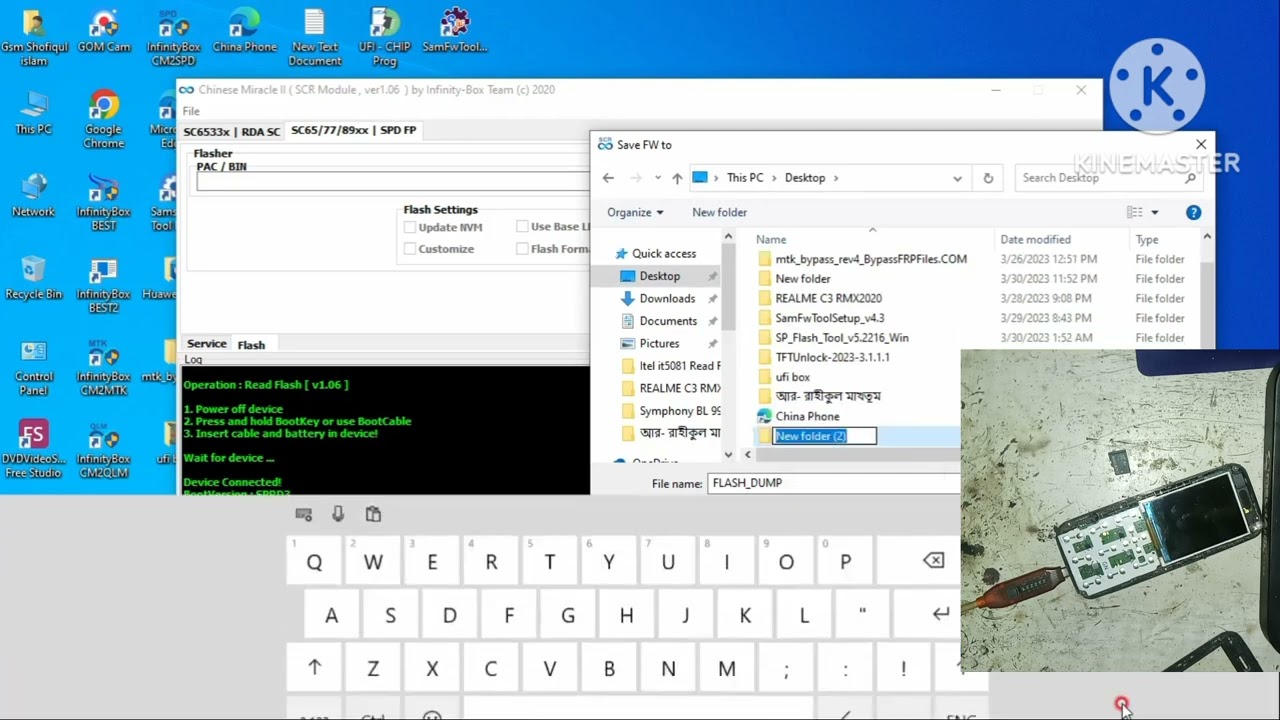The image size is (1280, 720).
Task: Click the PAC / BIN path field
Action: click(x=393, y=181)
